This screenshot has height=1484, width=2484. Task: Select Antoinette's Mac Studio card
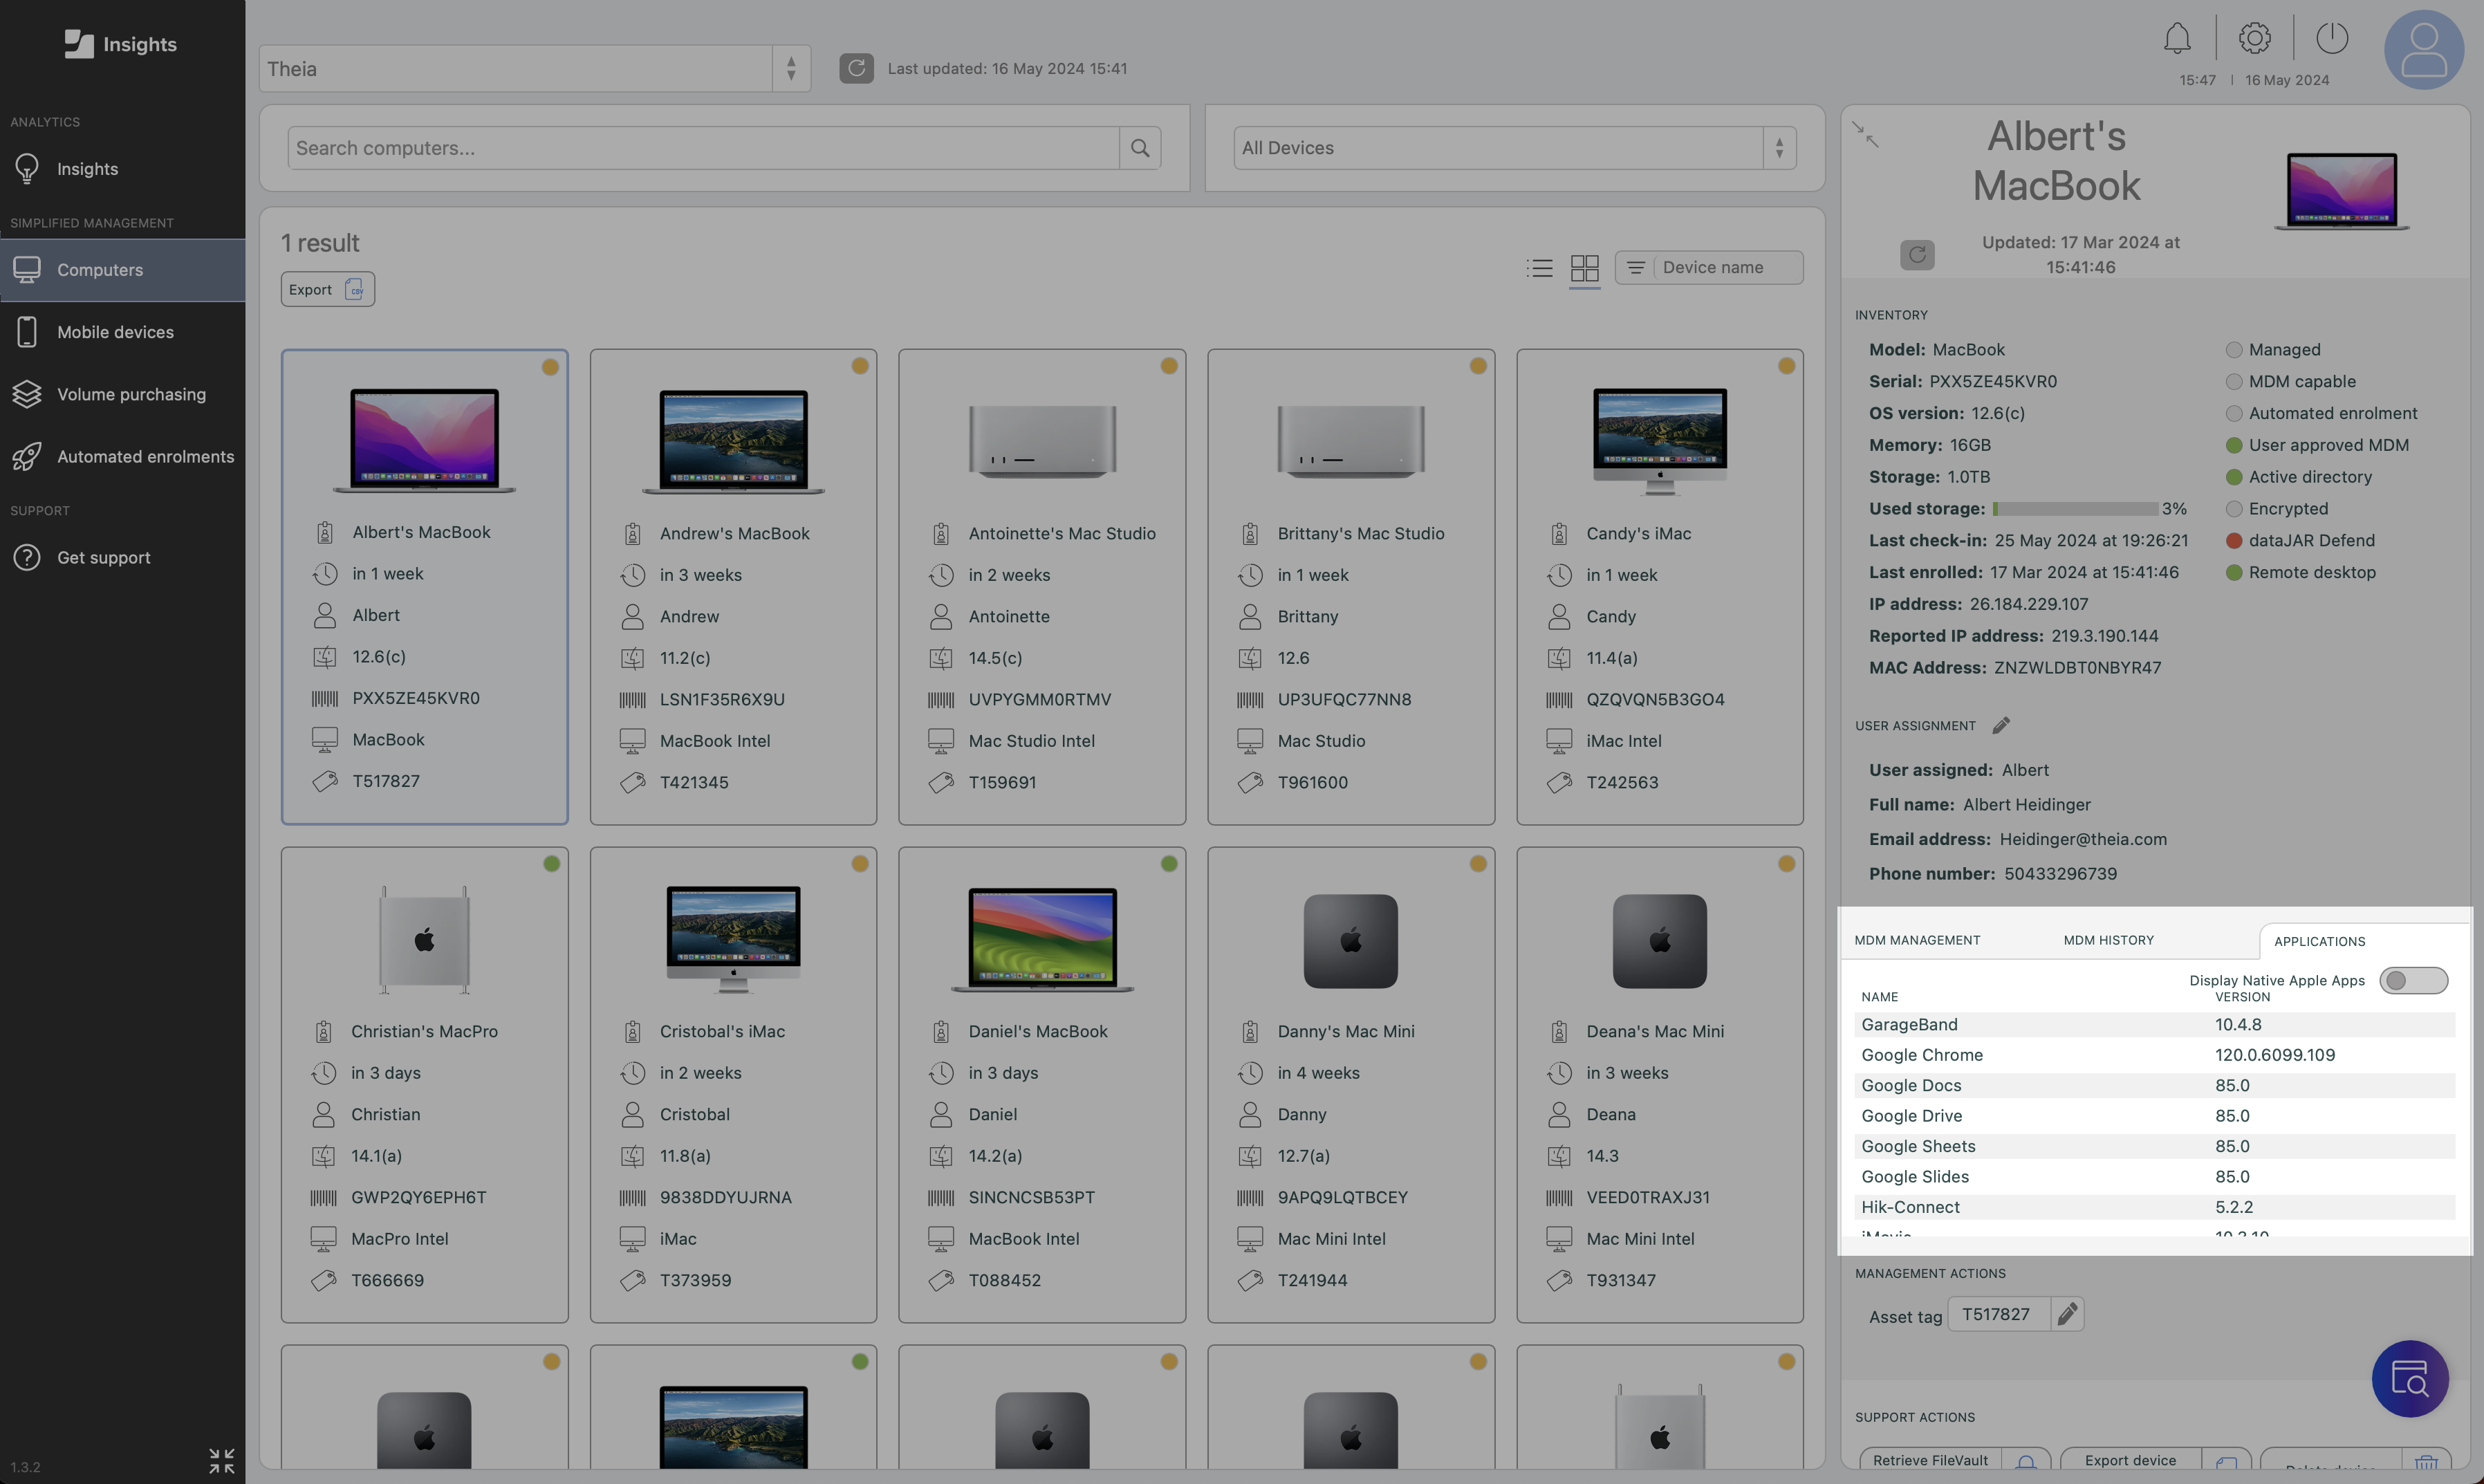(x=1042, y=587)
